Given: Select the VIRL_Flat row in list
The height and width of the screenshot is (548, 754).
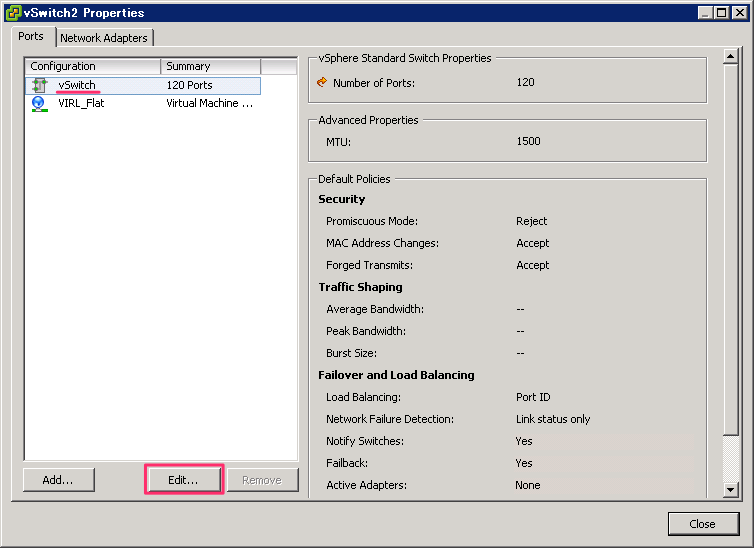Looking at the screenshot, I should [143, 104].
